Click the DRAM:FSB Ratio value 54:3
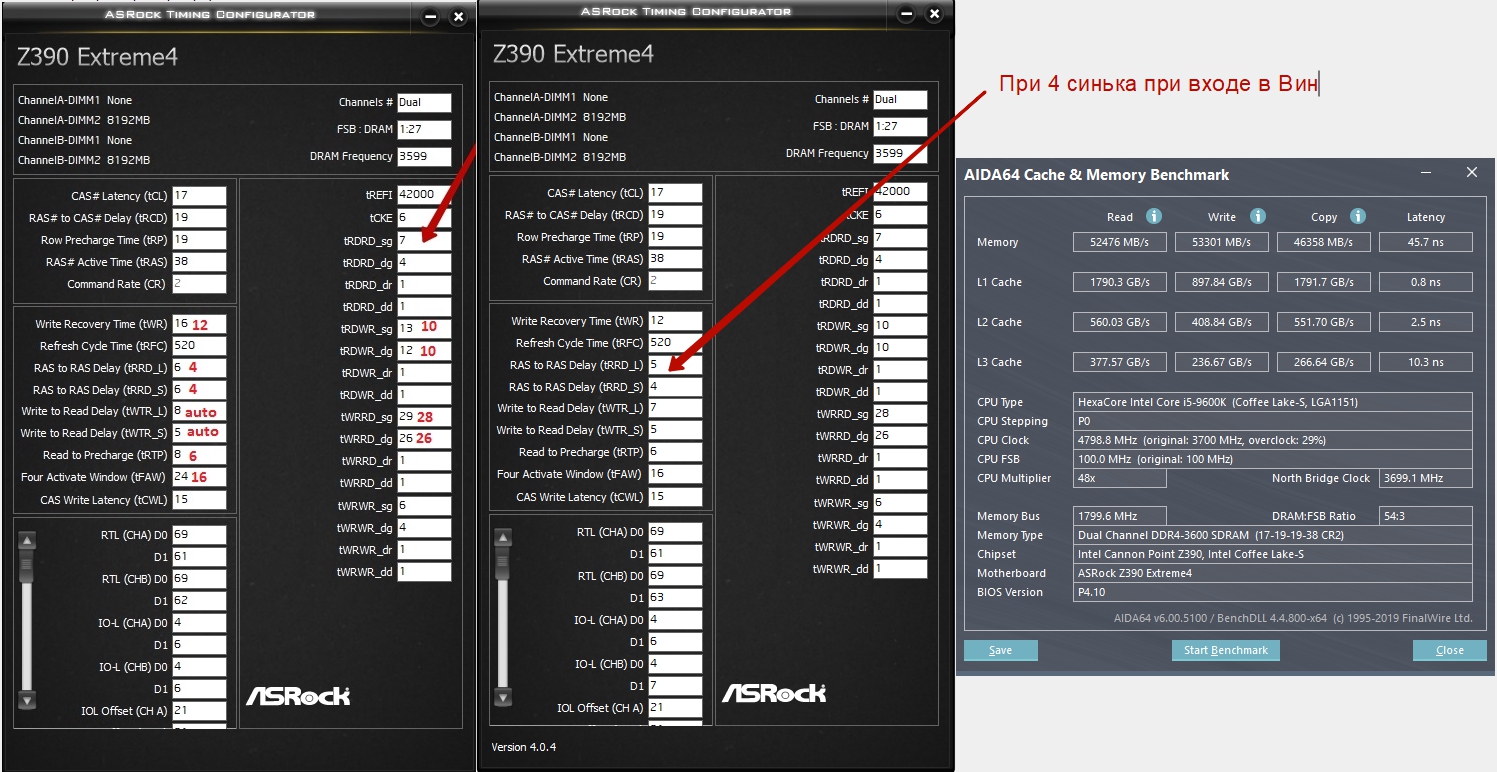This screenshot has height=772, width=1497. 1426,516
